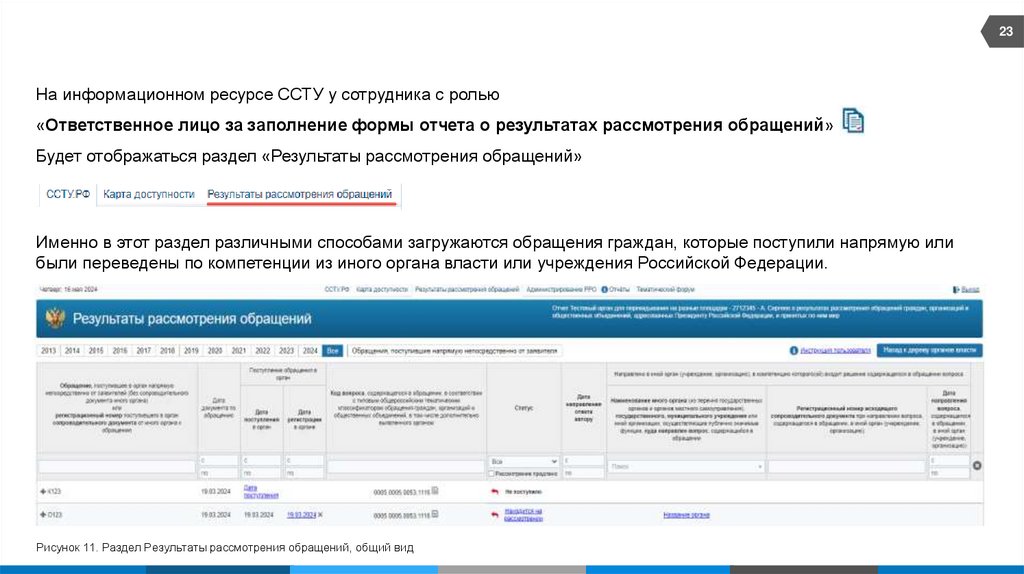This screenshot has width=1024, height=574.
Task: Open Администрирование РРО in portal top menu
Action: (x=561, y=289)
